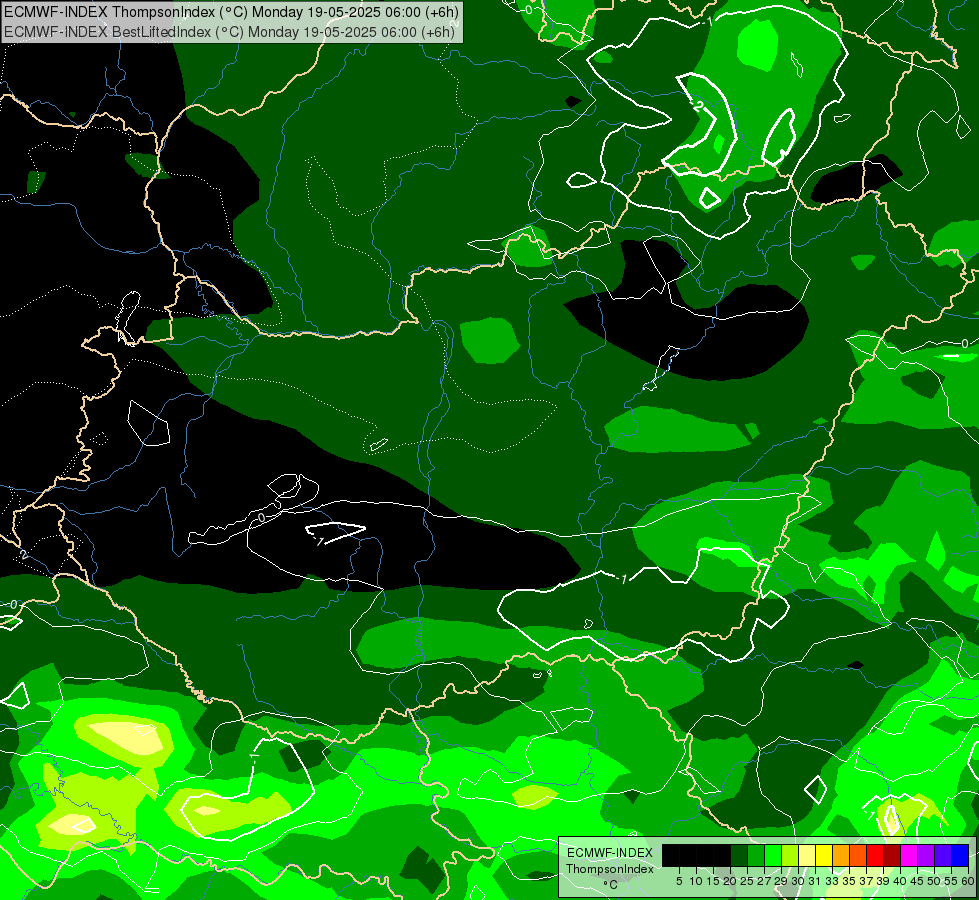The image size is (979, 900).
Task: Click the legend tick value 10
Action: click(x=696, y=881)
